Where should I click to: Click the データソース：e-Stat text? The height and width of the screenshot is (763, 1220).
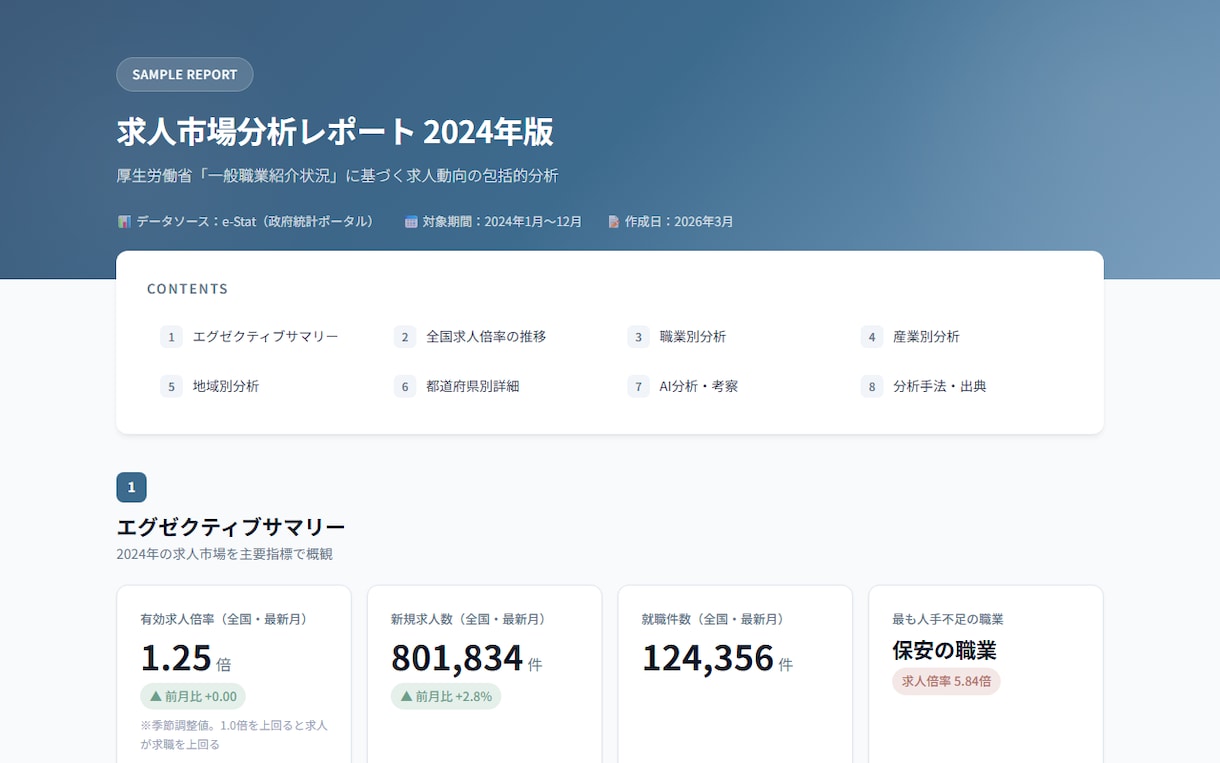click(256, 222)
